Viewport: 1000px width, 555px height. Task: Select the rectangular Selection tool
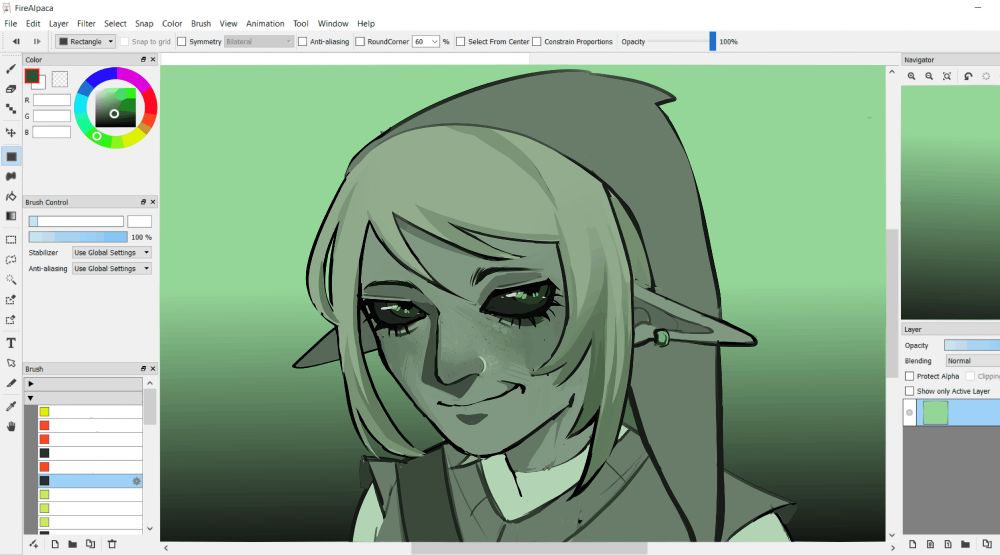pos(11,240)
